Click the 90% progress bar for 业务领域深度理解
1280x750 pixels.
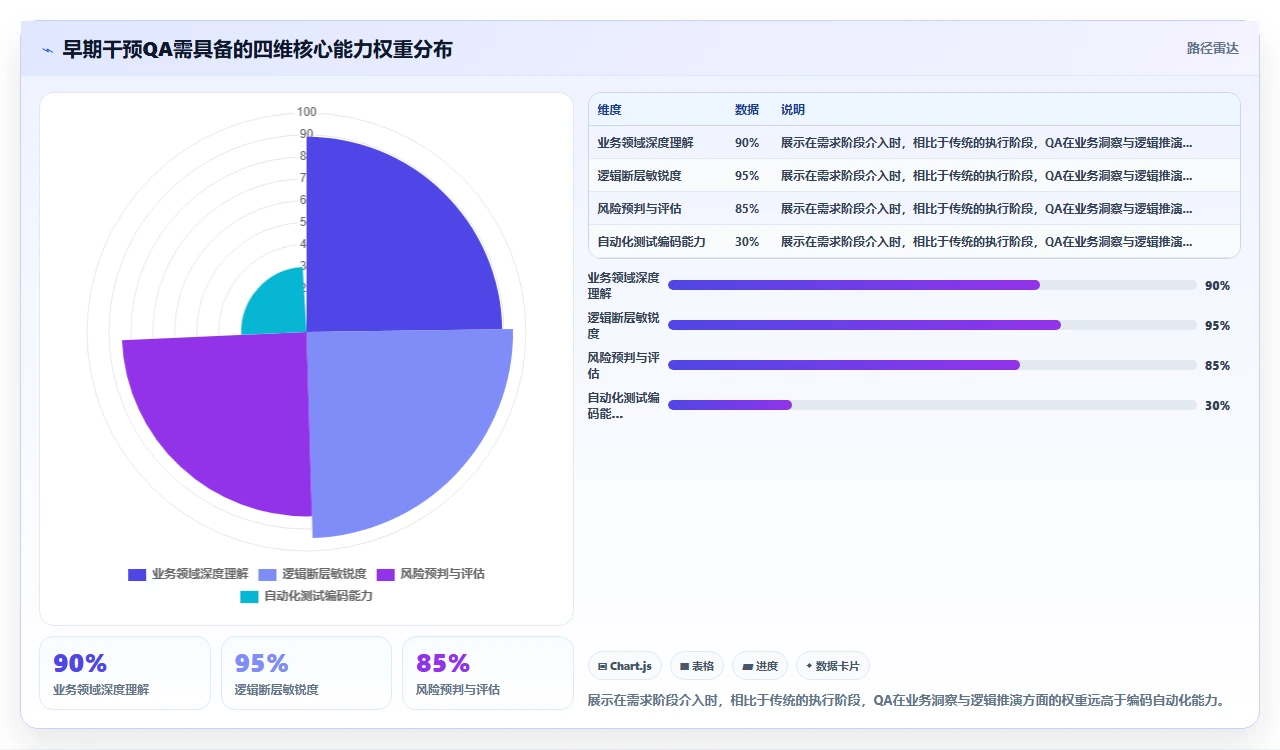click(932, 285)
